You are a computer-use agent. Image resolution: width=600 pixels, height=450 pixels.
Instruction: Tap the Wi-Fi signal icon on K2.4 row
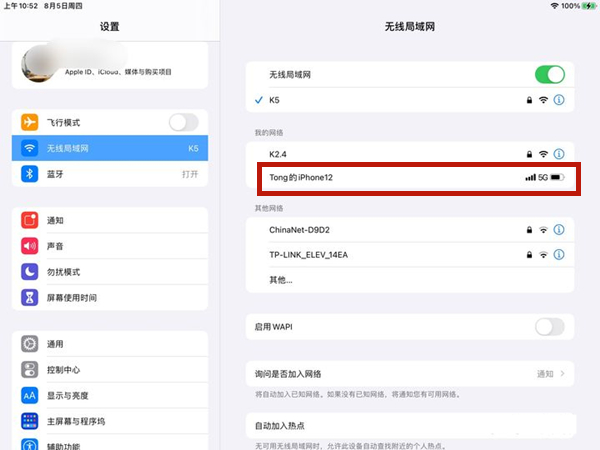(x=543, y=154)
